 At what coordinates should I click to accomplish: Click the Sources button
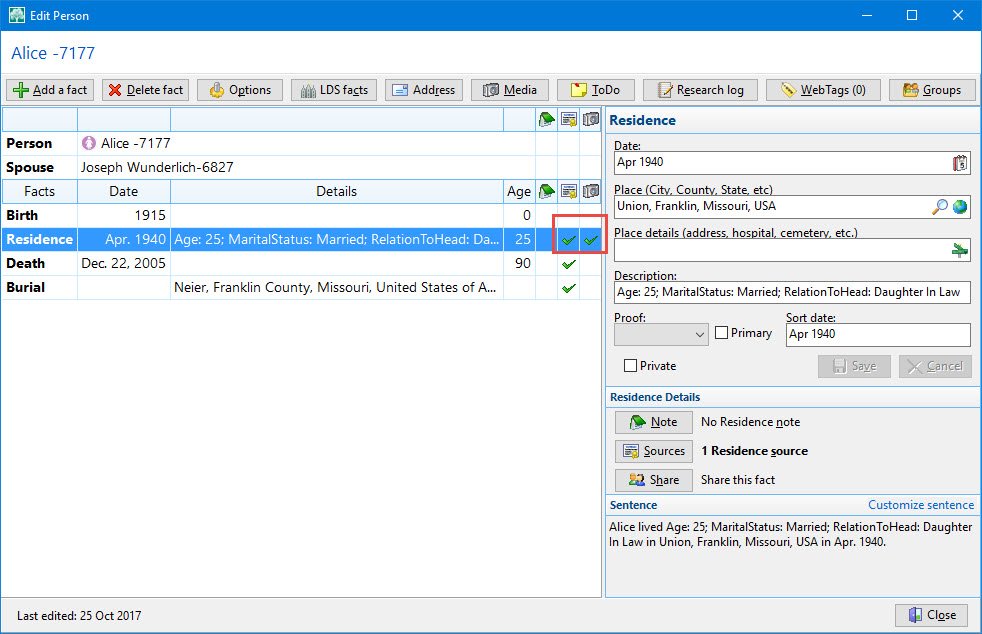coord(654,451)
